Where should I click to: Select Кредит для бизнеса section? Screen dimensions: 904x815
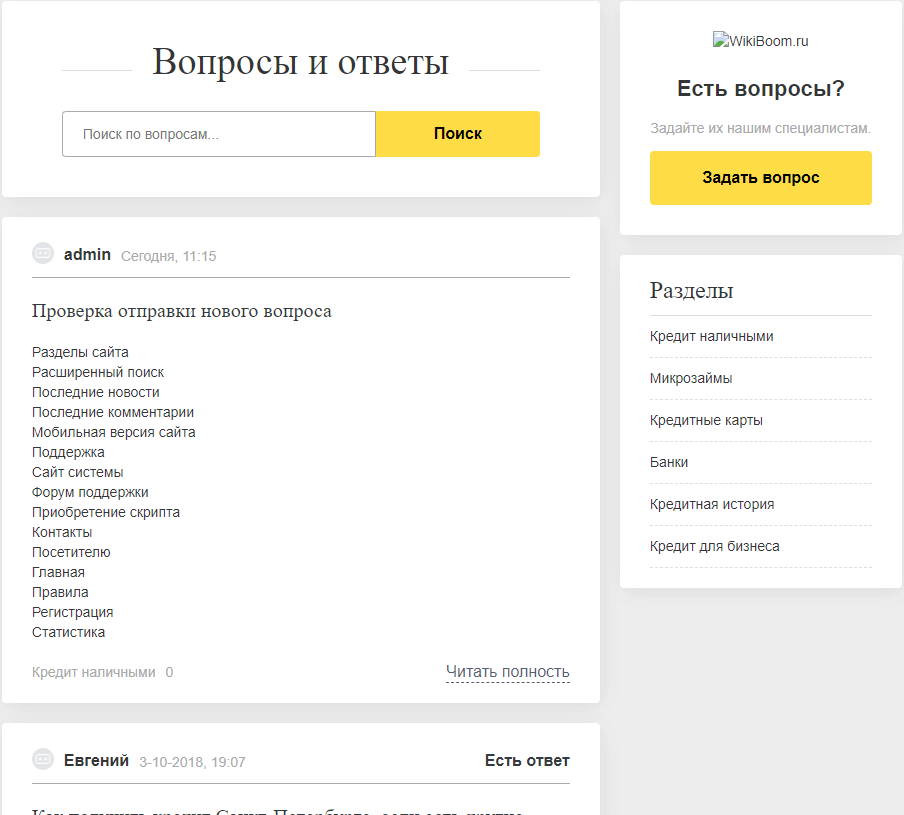(x=714, y=547)
